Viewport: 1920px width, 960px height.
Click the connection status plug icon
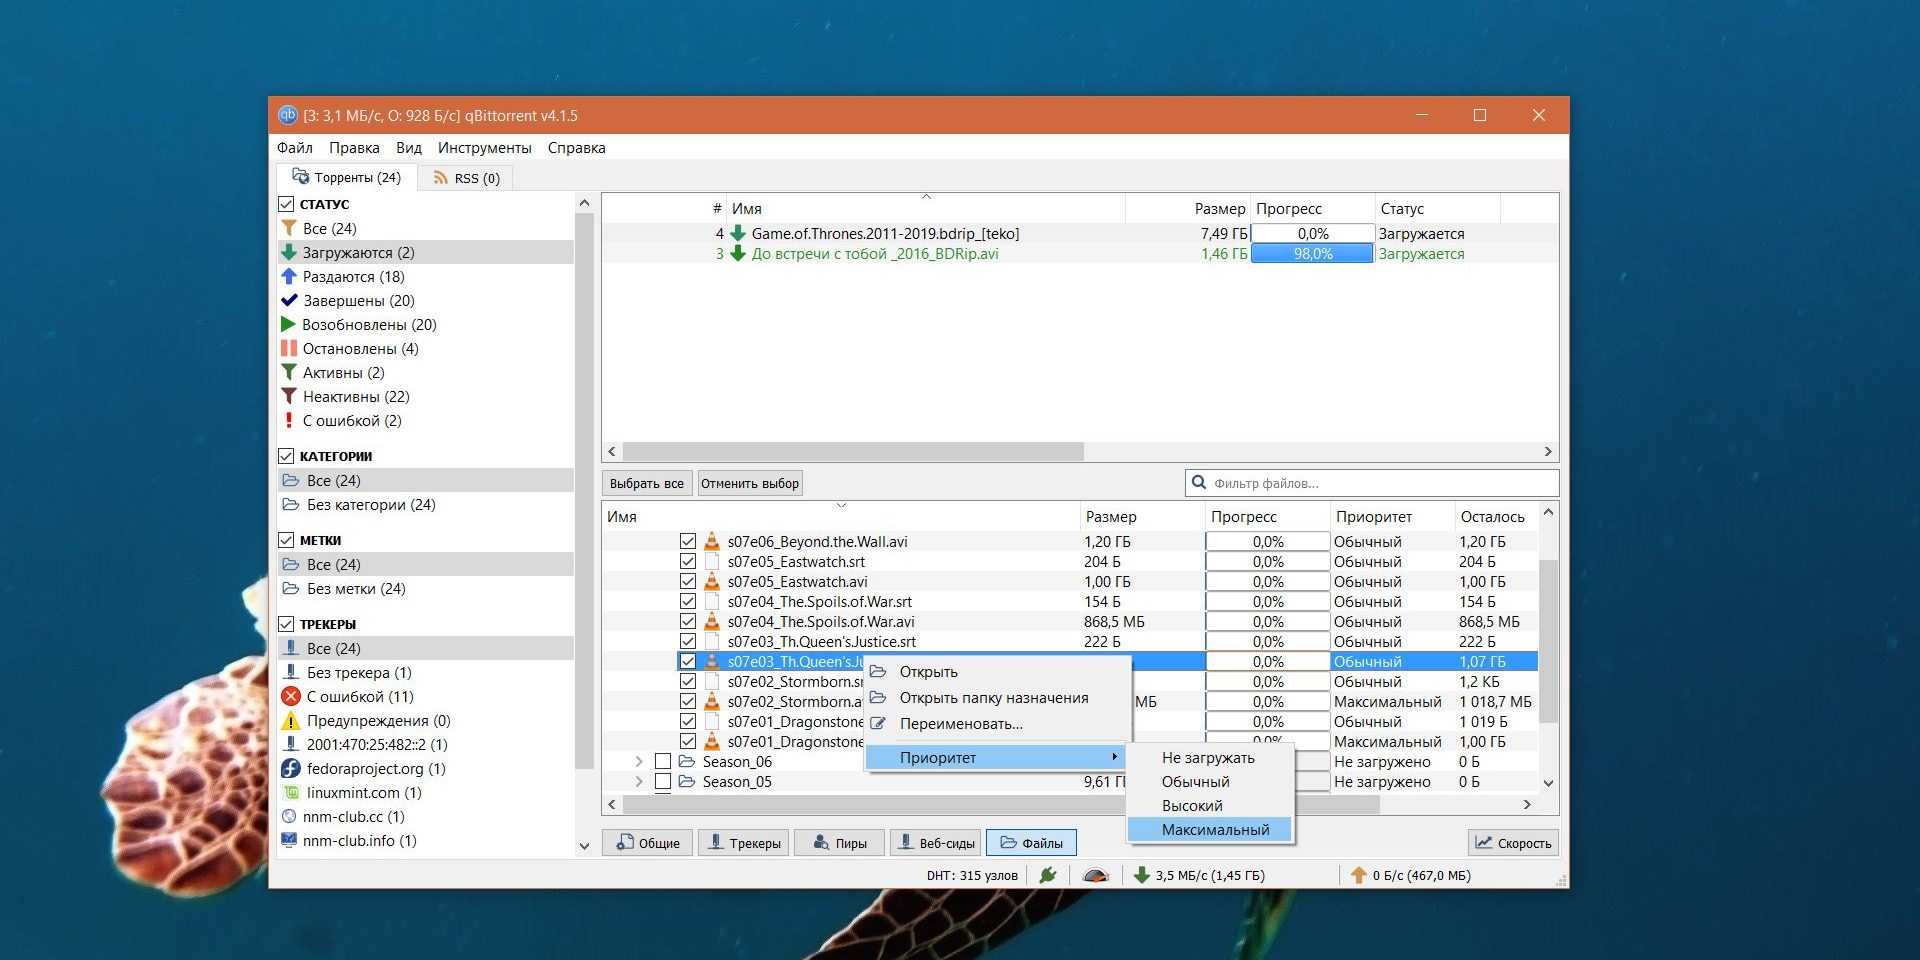click(x=1048, y=875)
